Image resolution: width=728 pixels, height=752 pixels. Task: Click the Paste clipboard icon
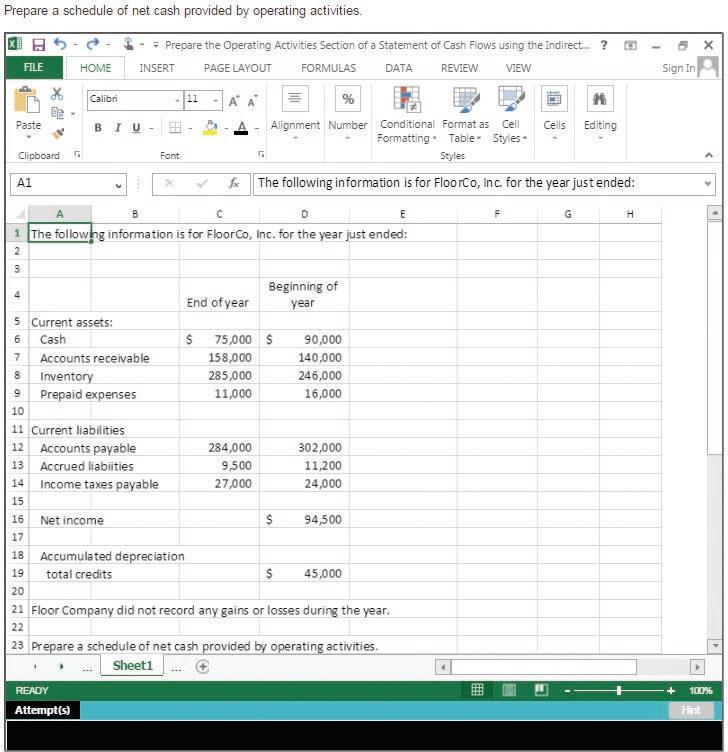(27, 100)
